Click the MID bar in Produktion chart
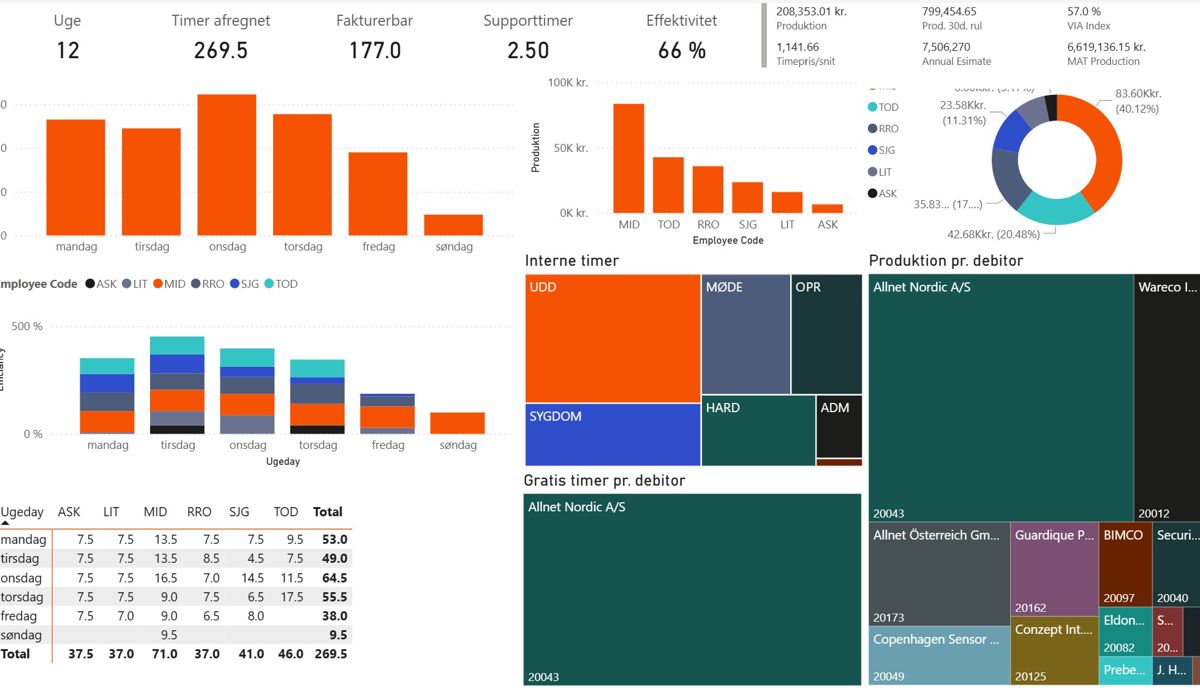This screenshot has width=1200, height=700. 629,158
